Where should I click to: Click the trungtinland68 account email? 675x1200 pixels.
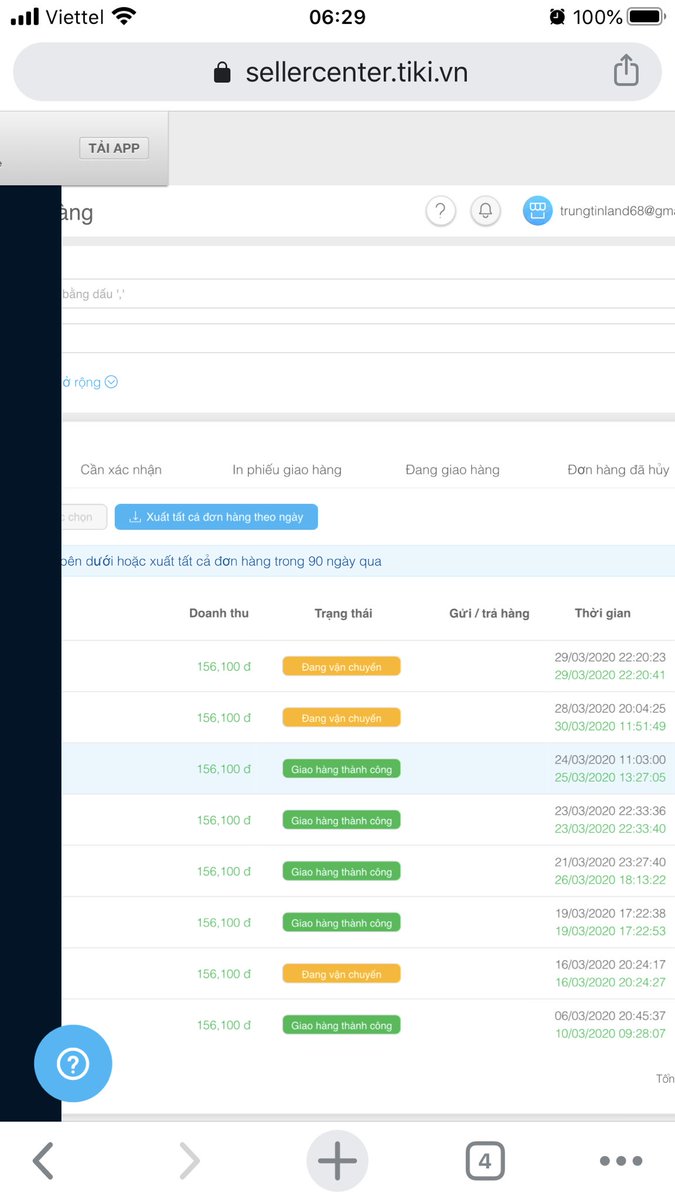pos(617,211)
